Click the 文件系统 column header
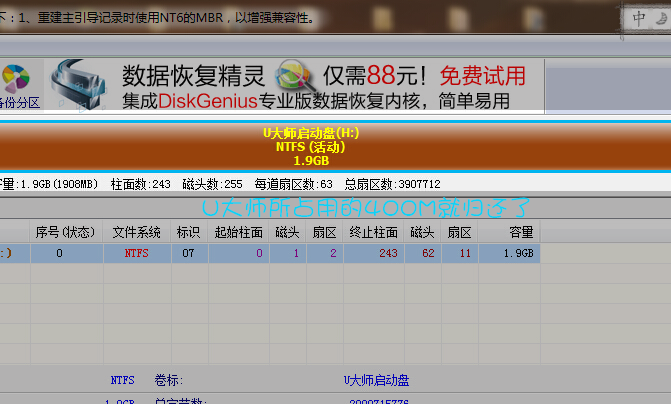671x404 pixels. [137, 232]
